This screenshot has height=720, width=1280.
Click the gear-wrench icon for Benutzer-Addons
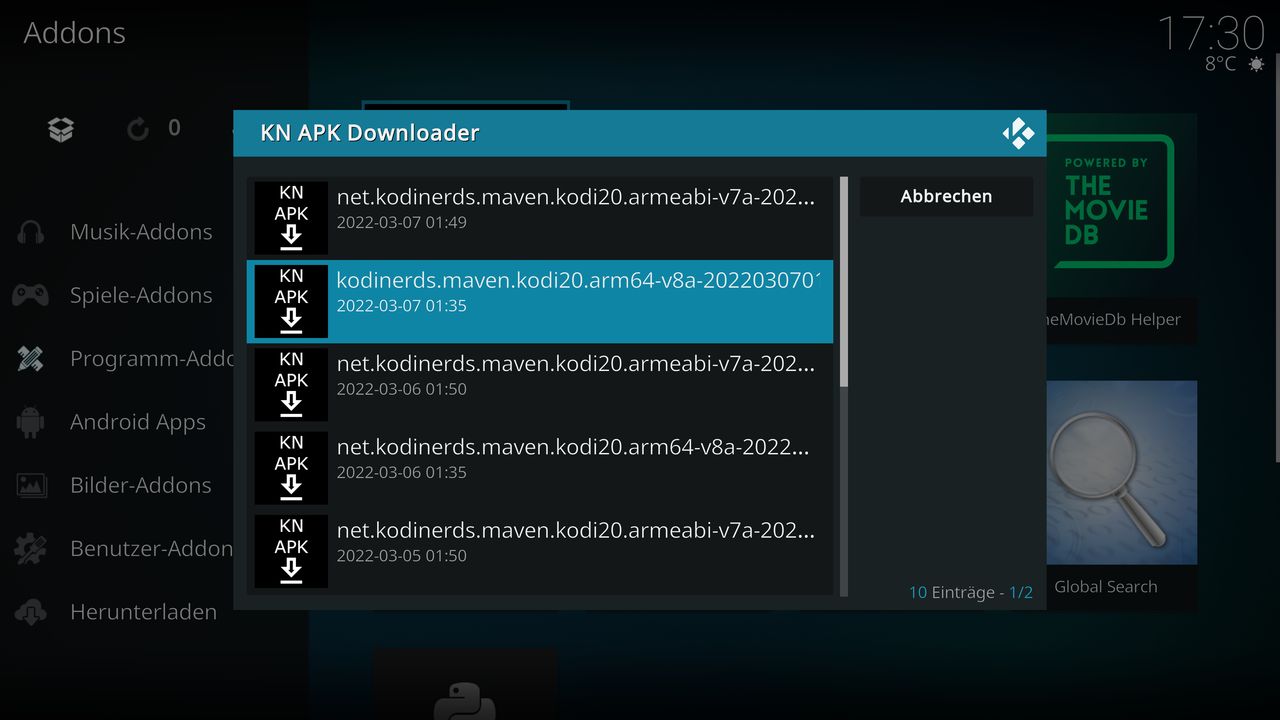pos(31,548)
